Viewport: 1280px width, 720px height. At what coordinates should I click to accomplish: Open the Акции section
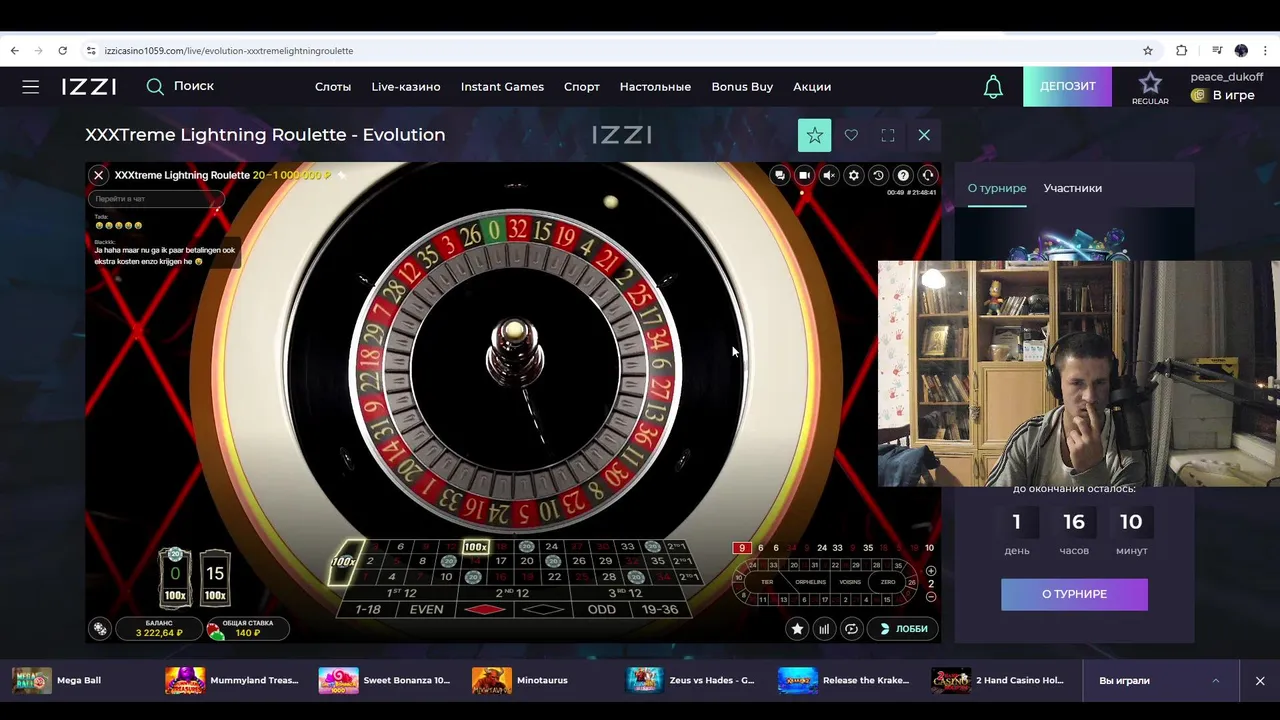[x=812, y=87]
